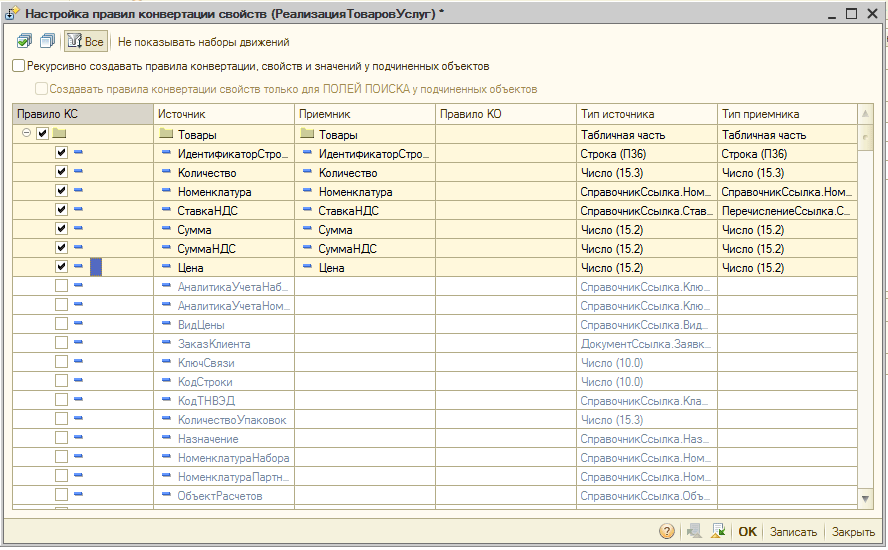Screen dimensions: 888x550
Task: Check the ВидЦены row checkbox
Action: point(61,324)
